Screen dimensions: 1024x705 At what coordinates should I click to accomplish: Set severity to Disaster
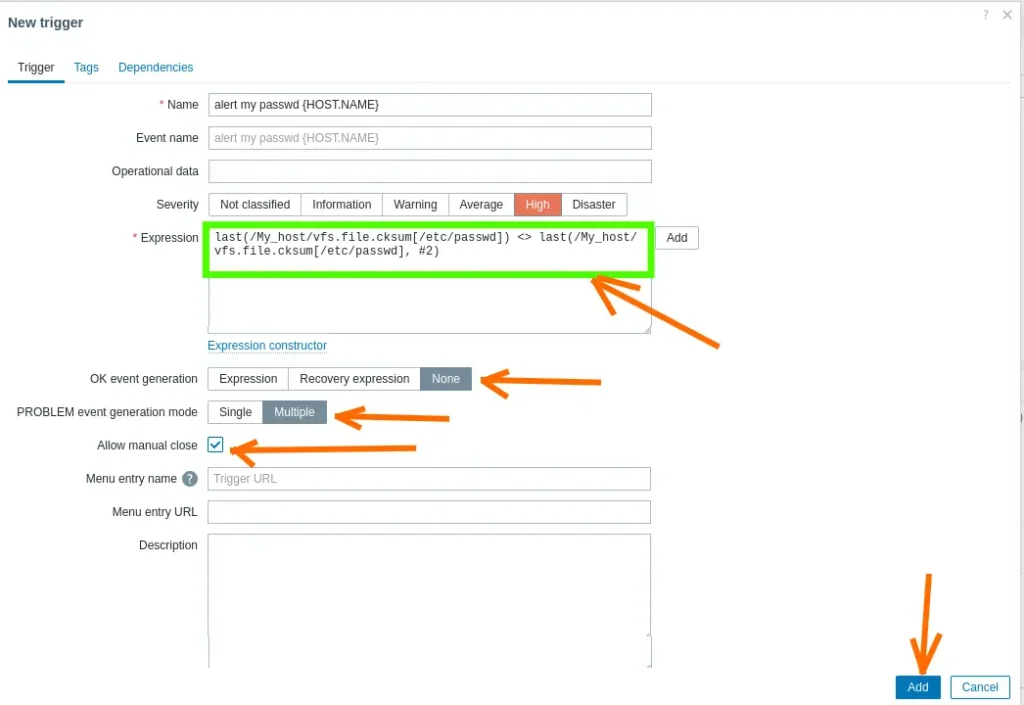pyautogui.click(x=594, y=204)
